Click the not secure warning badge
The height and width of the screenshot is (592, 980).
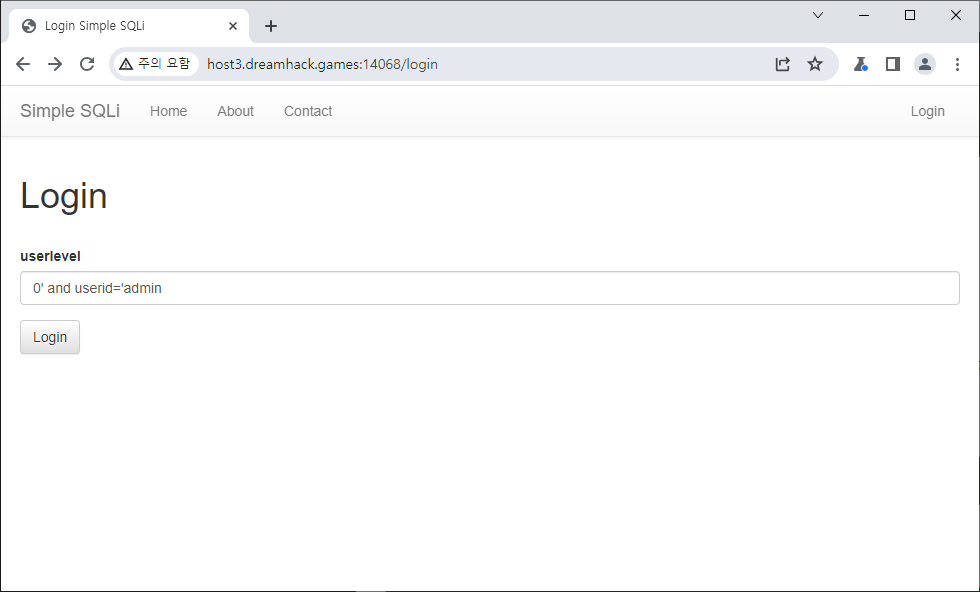pos(154,64)
